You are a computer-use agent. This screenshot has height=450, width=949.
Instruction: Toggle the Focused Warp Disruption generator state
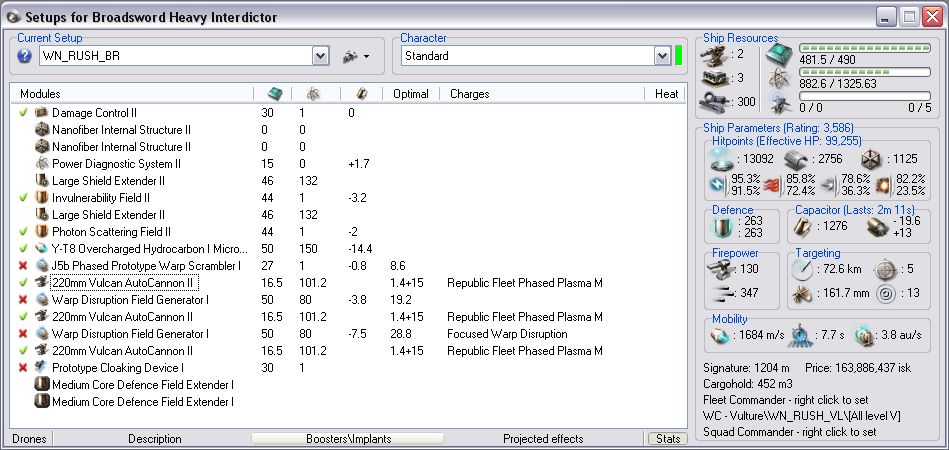coord(24,333)
